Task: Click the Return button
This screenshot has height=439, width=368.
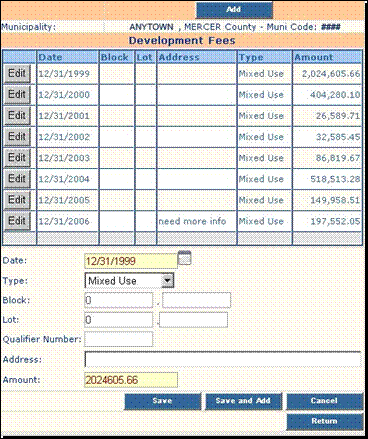Action: [x=325, y=421]
